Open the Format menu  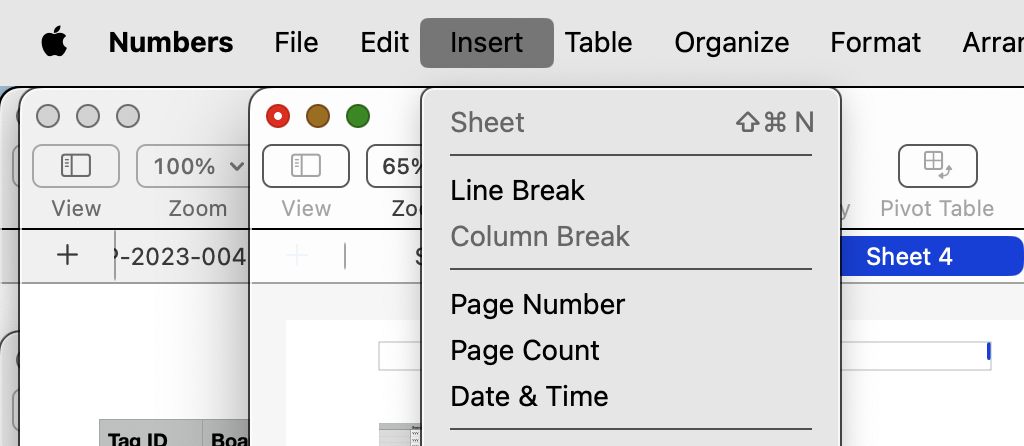(876, 43)
